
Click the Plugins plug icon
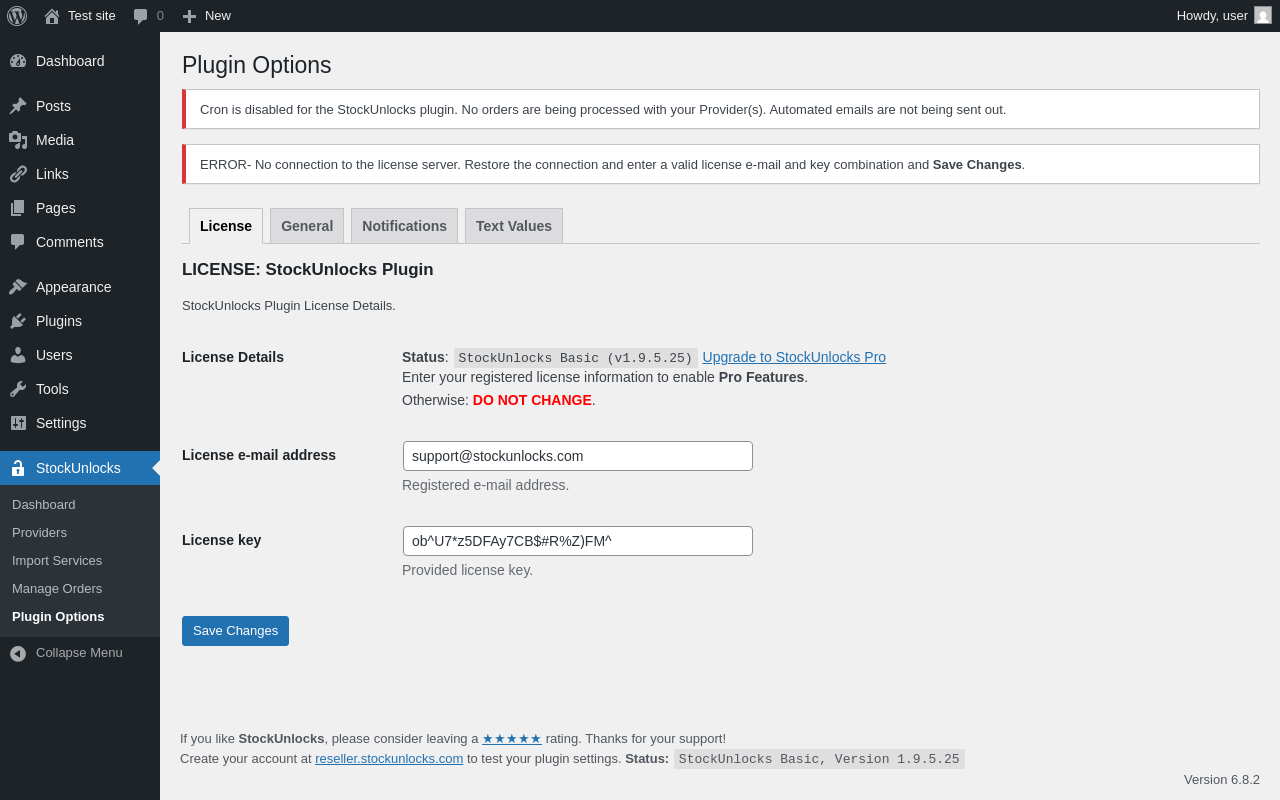(x=18, y=321)
